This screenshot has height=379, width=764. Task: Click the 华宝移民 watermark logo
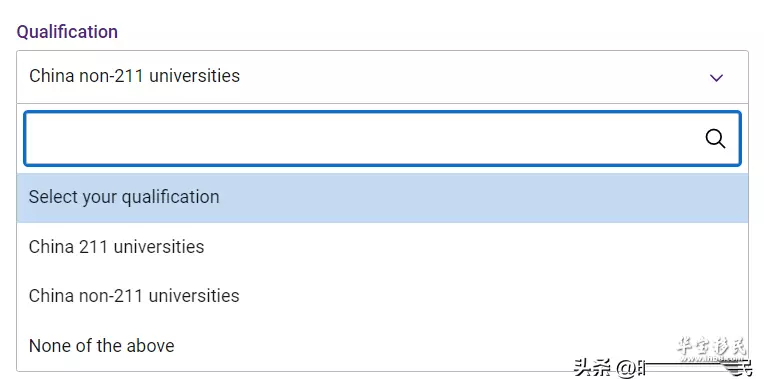pos(711,348)
